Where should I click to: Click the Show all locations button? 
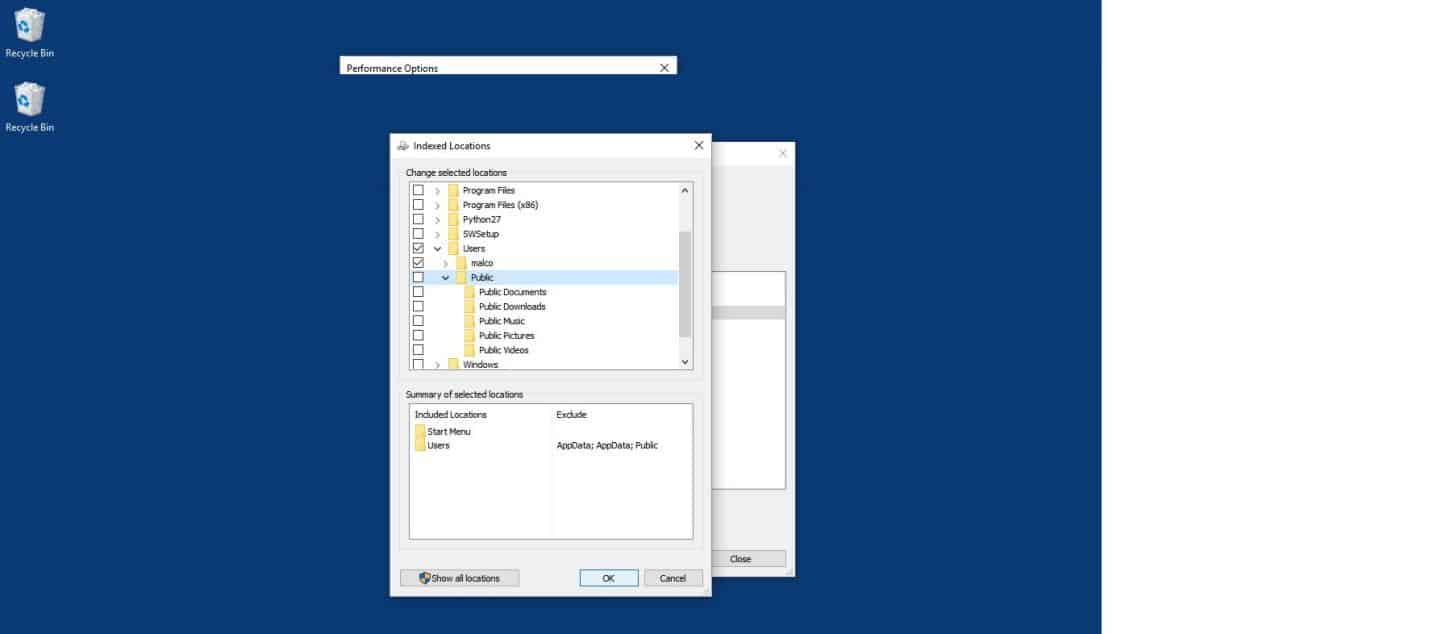click(459, 578)
